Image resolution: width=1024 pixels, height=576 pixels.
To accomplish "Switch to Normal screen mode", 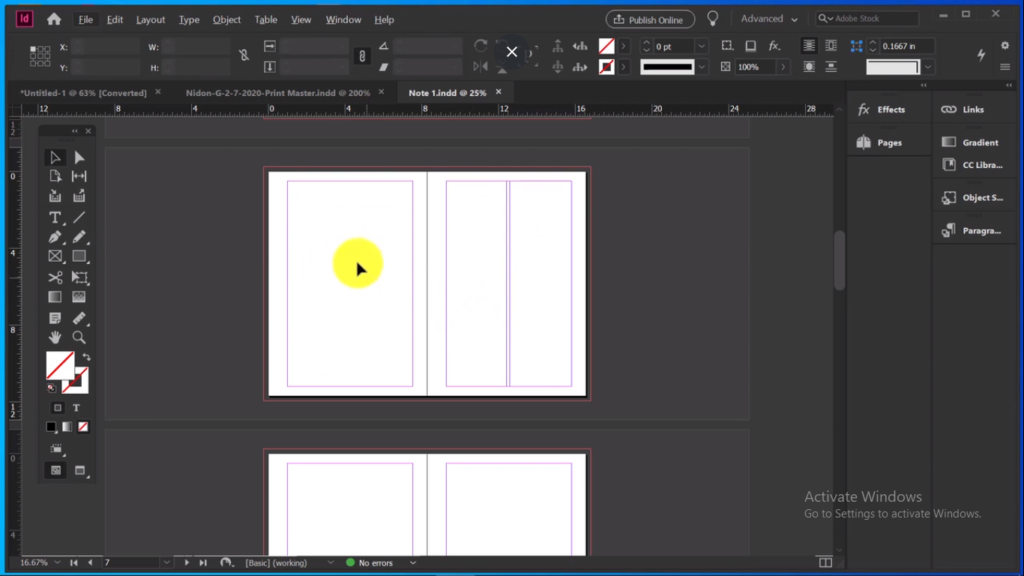I will (56, 470).
